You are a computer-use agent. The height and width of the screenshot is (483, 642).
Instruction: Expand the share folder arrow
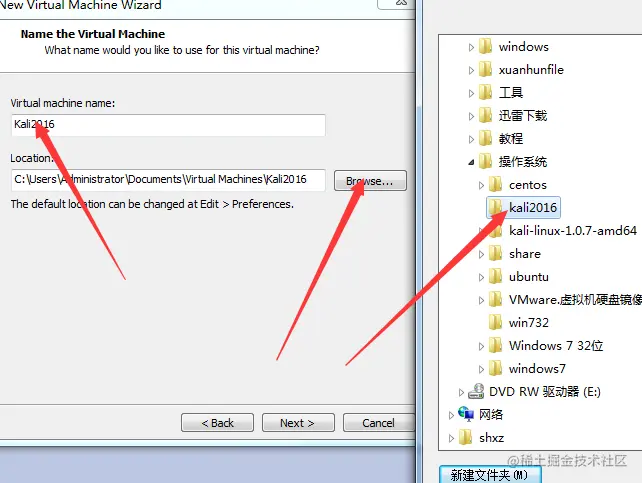[482, 255]
